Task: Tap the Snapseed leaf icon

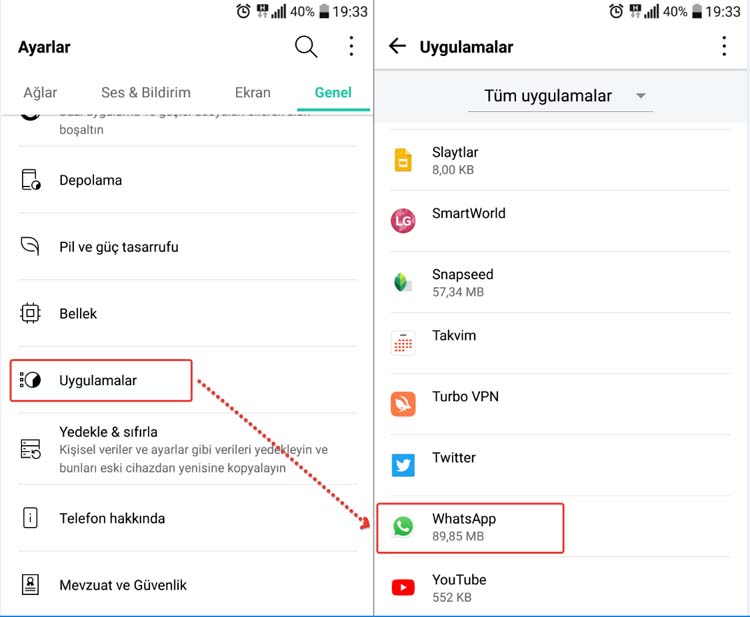Action: (403, 282)
